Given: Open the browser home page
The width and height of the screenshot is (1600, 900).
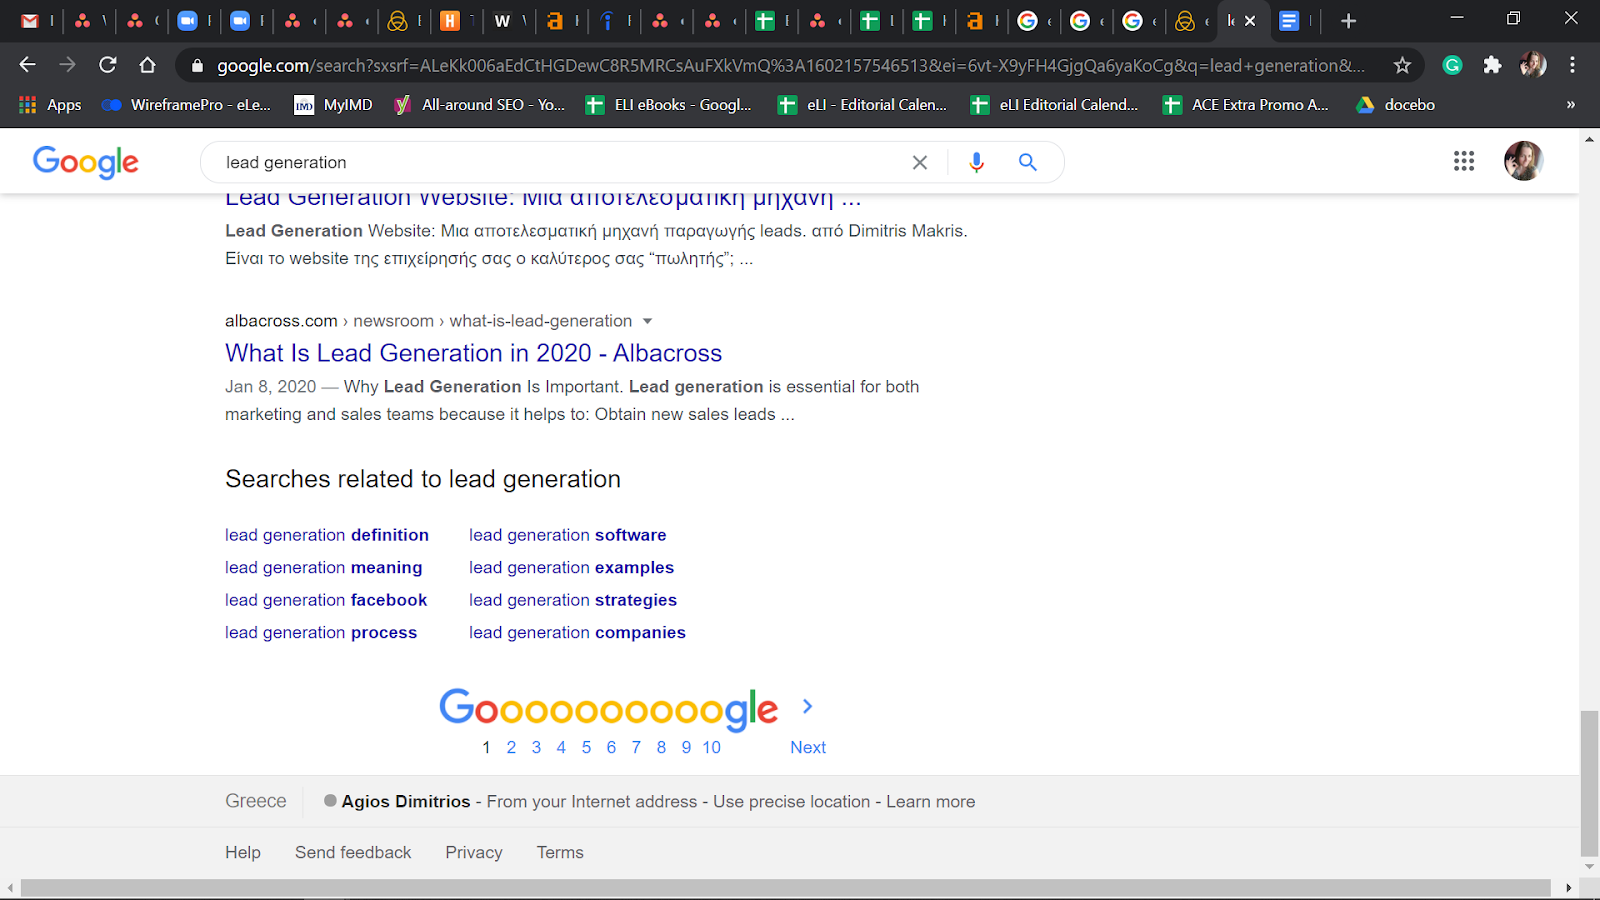Looking at the screenshot, I should [148, 65].
